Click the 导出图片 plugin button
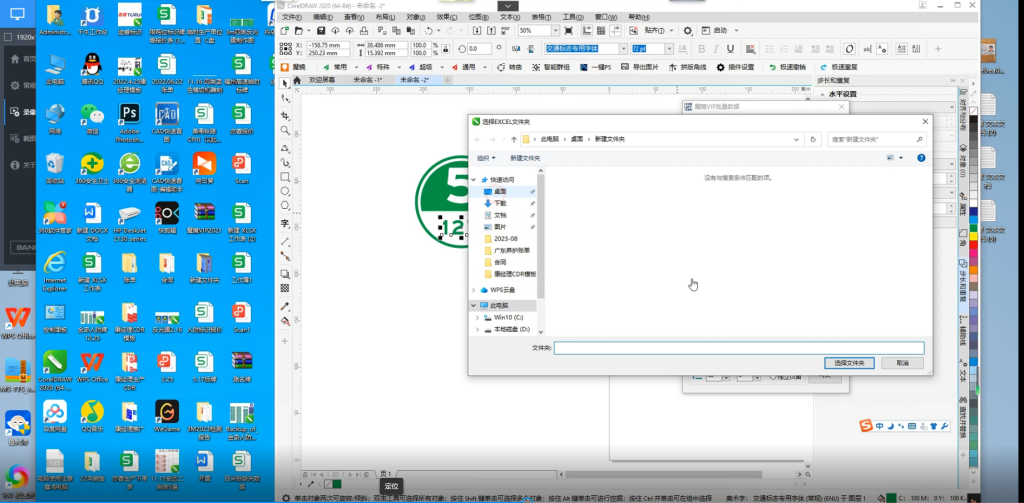This screenshot has width=1024, height=503. (640, 67)
